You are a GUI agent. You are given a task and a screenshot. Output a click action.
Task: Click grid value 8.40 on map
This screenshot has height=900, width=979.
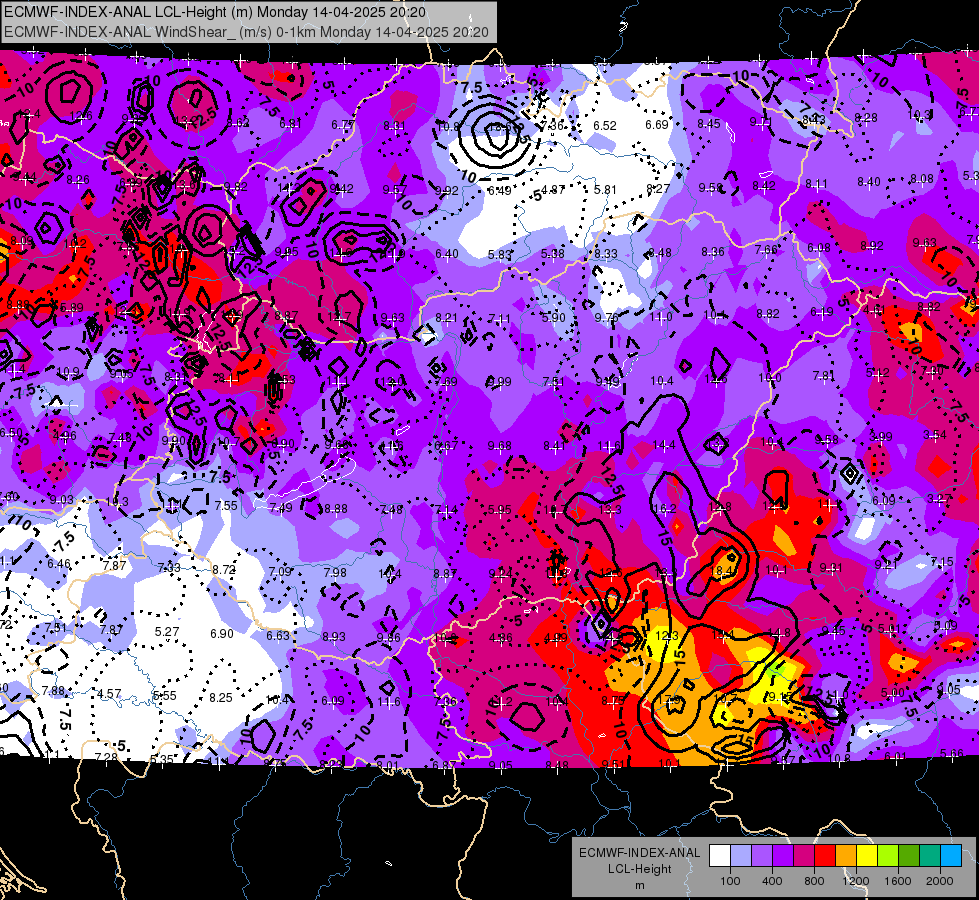point(868,182)
